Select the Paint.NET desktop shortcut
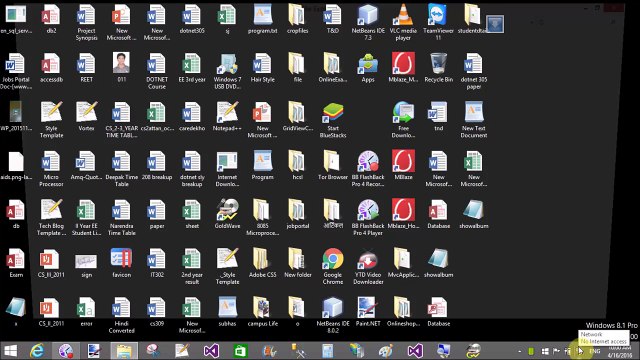This screenshot has height=360, width=640. pyautogui.click(x=368, y=308)
